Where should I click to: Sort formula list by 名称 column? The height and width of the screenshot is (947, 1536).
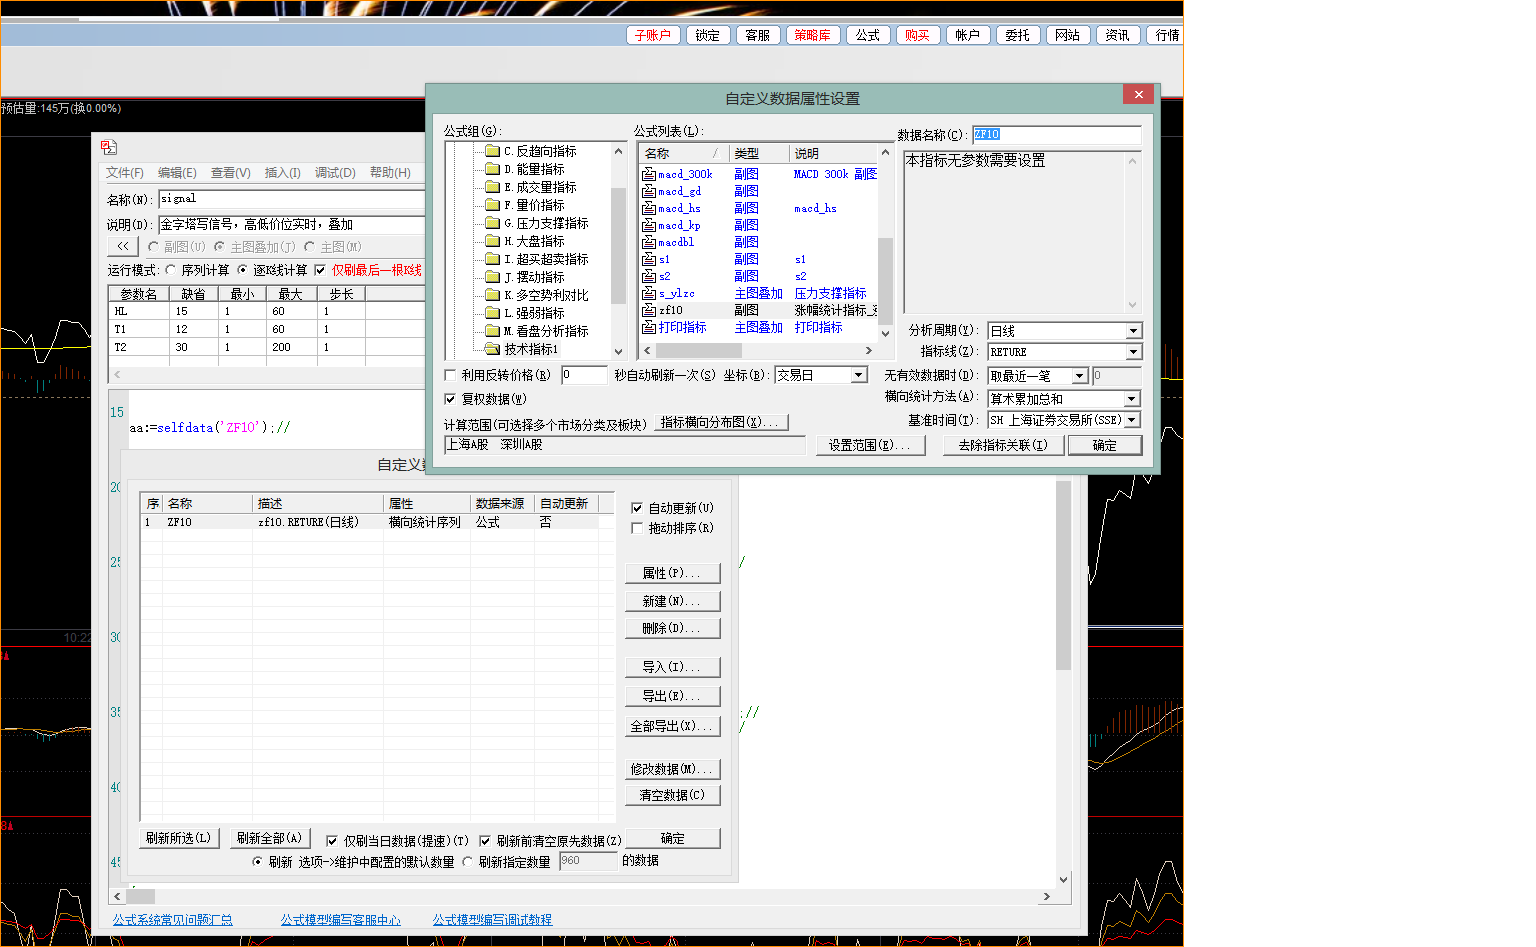pos(683,153)
